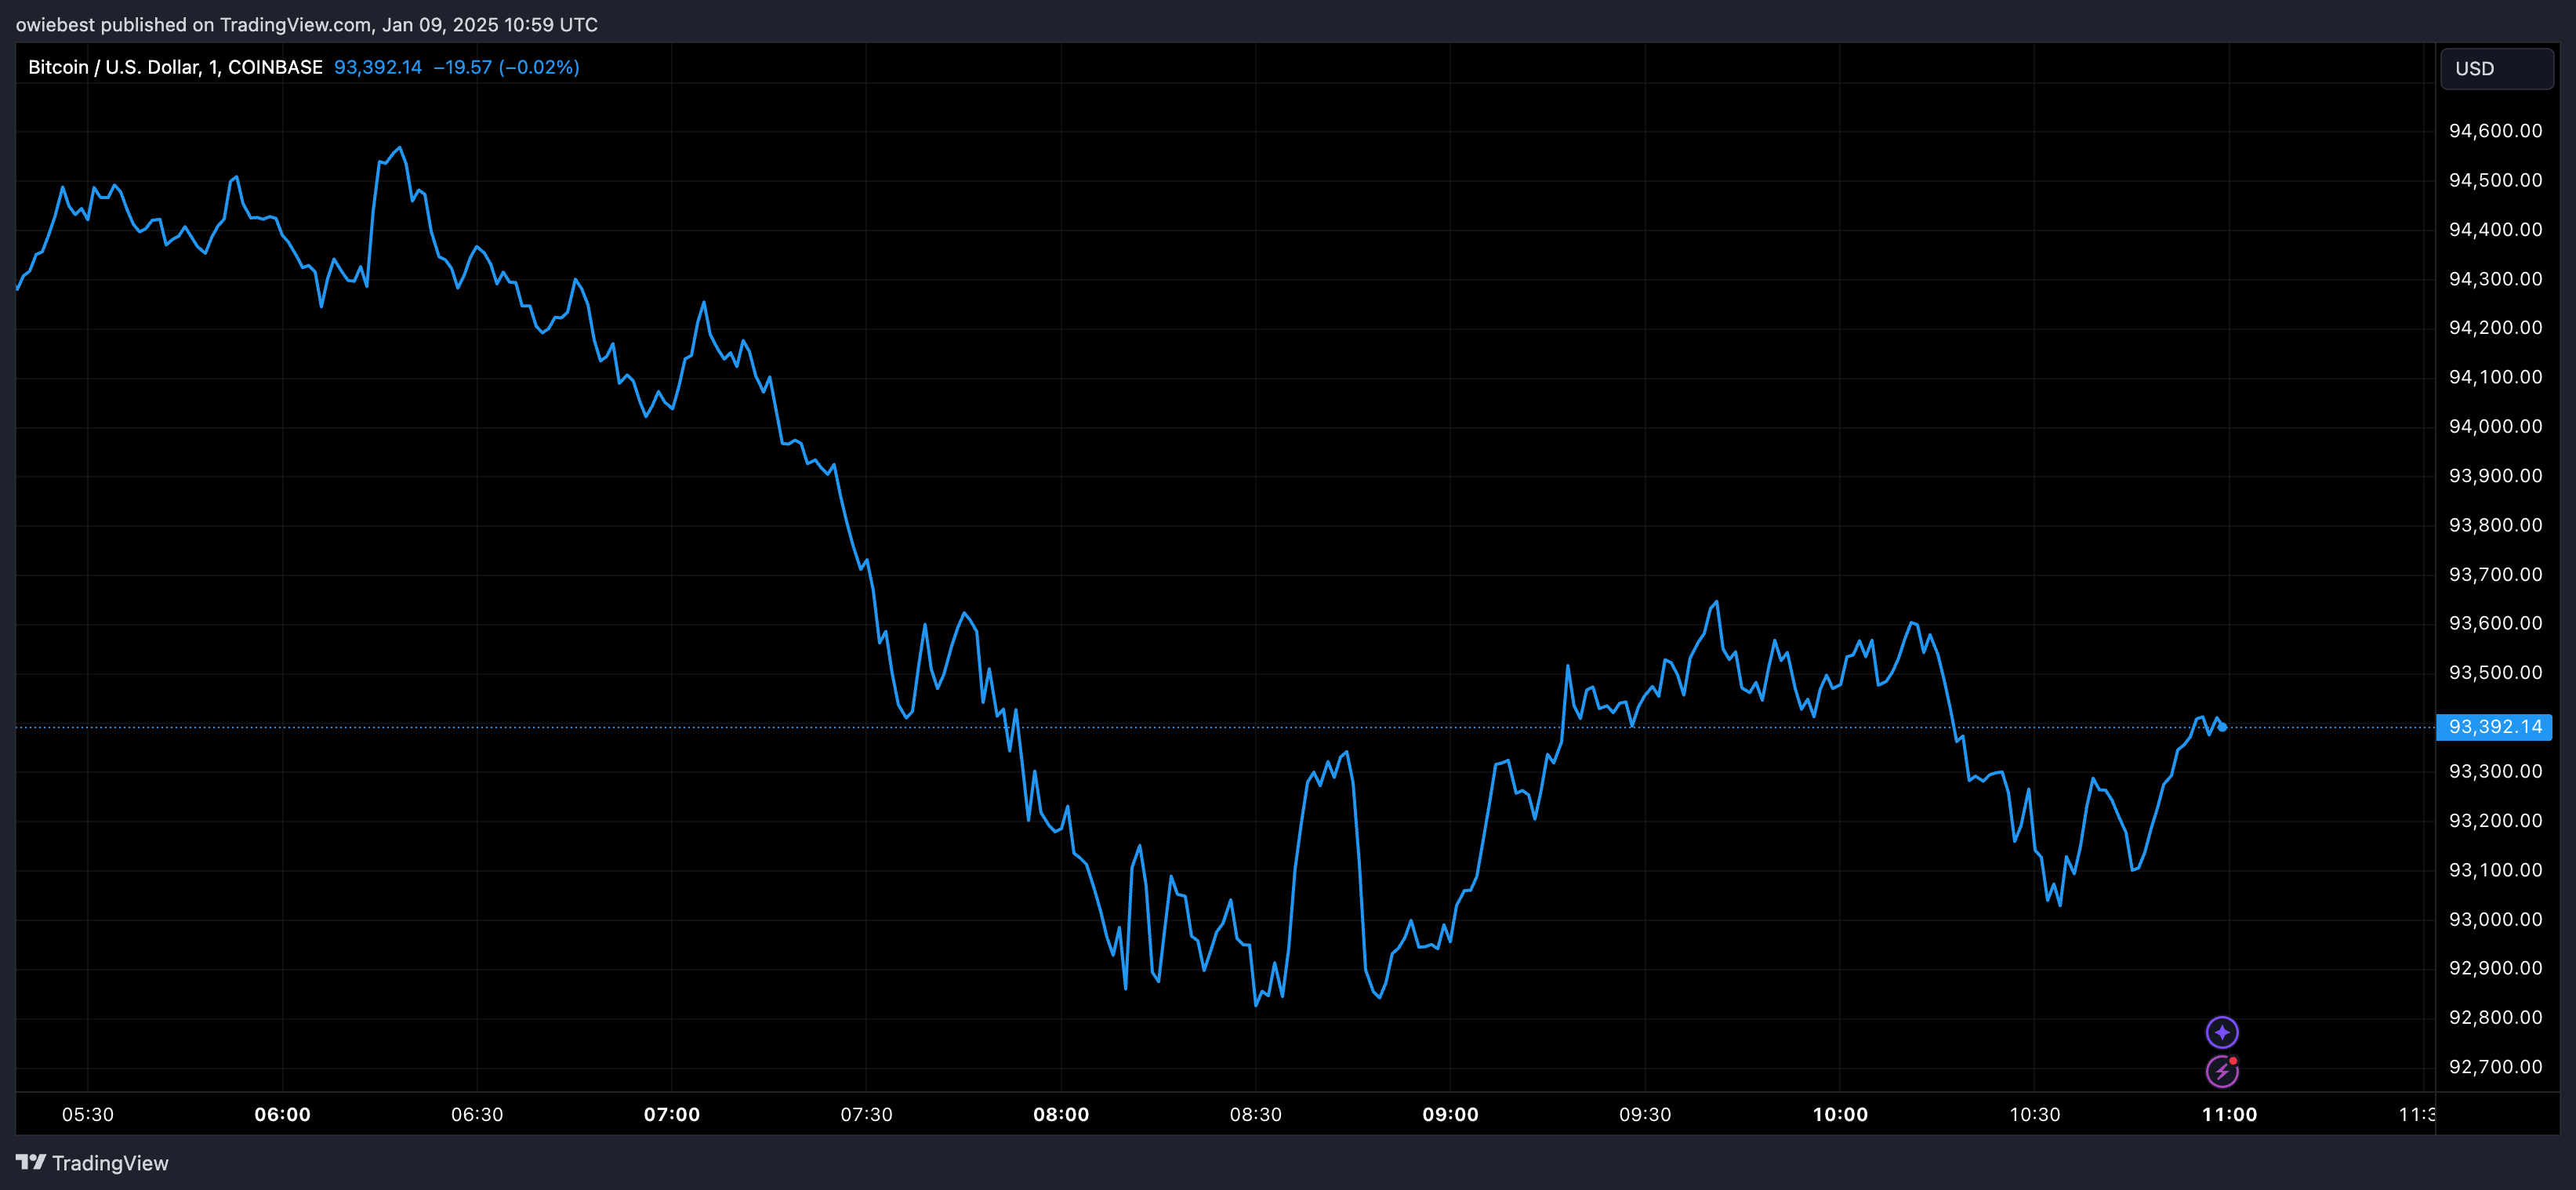Viewport: 2576px width, 1190px height.
Task: Click the red notification dot on lightning icon
Action: point(2234,1059)
